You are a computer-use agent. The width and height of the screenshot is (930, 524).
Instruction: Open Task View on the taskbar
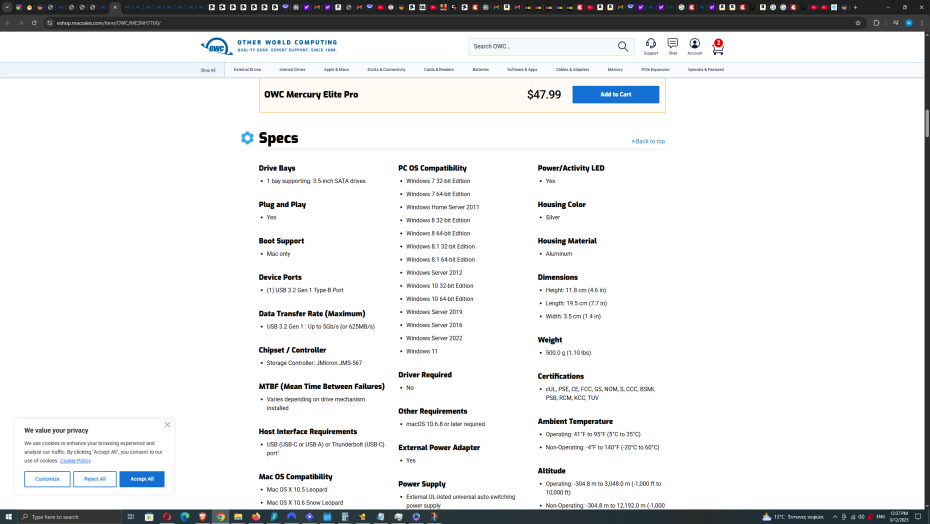coord(131,517)
